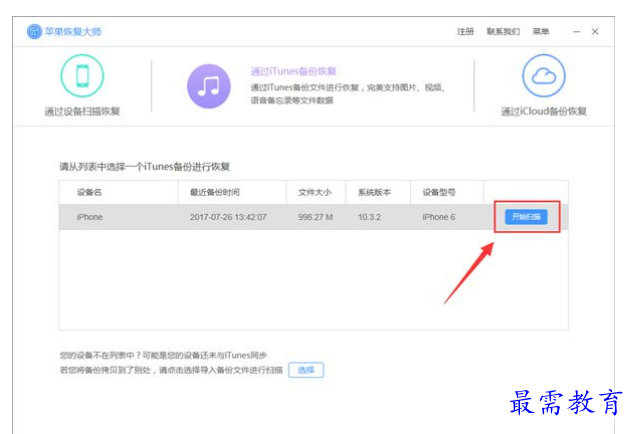The image size is (631, 434).
Task: Click file size value 998.27 M
Action: tap(316, 217)
